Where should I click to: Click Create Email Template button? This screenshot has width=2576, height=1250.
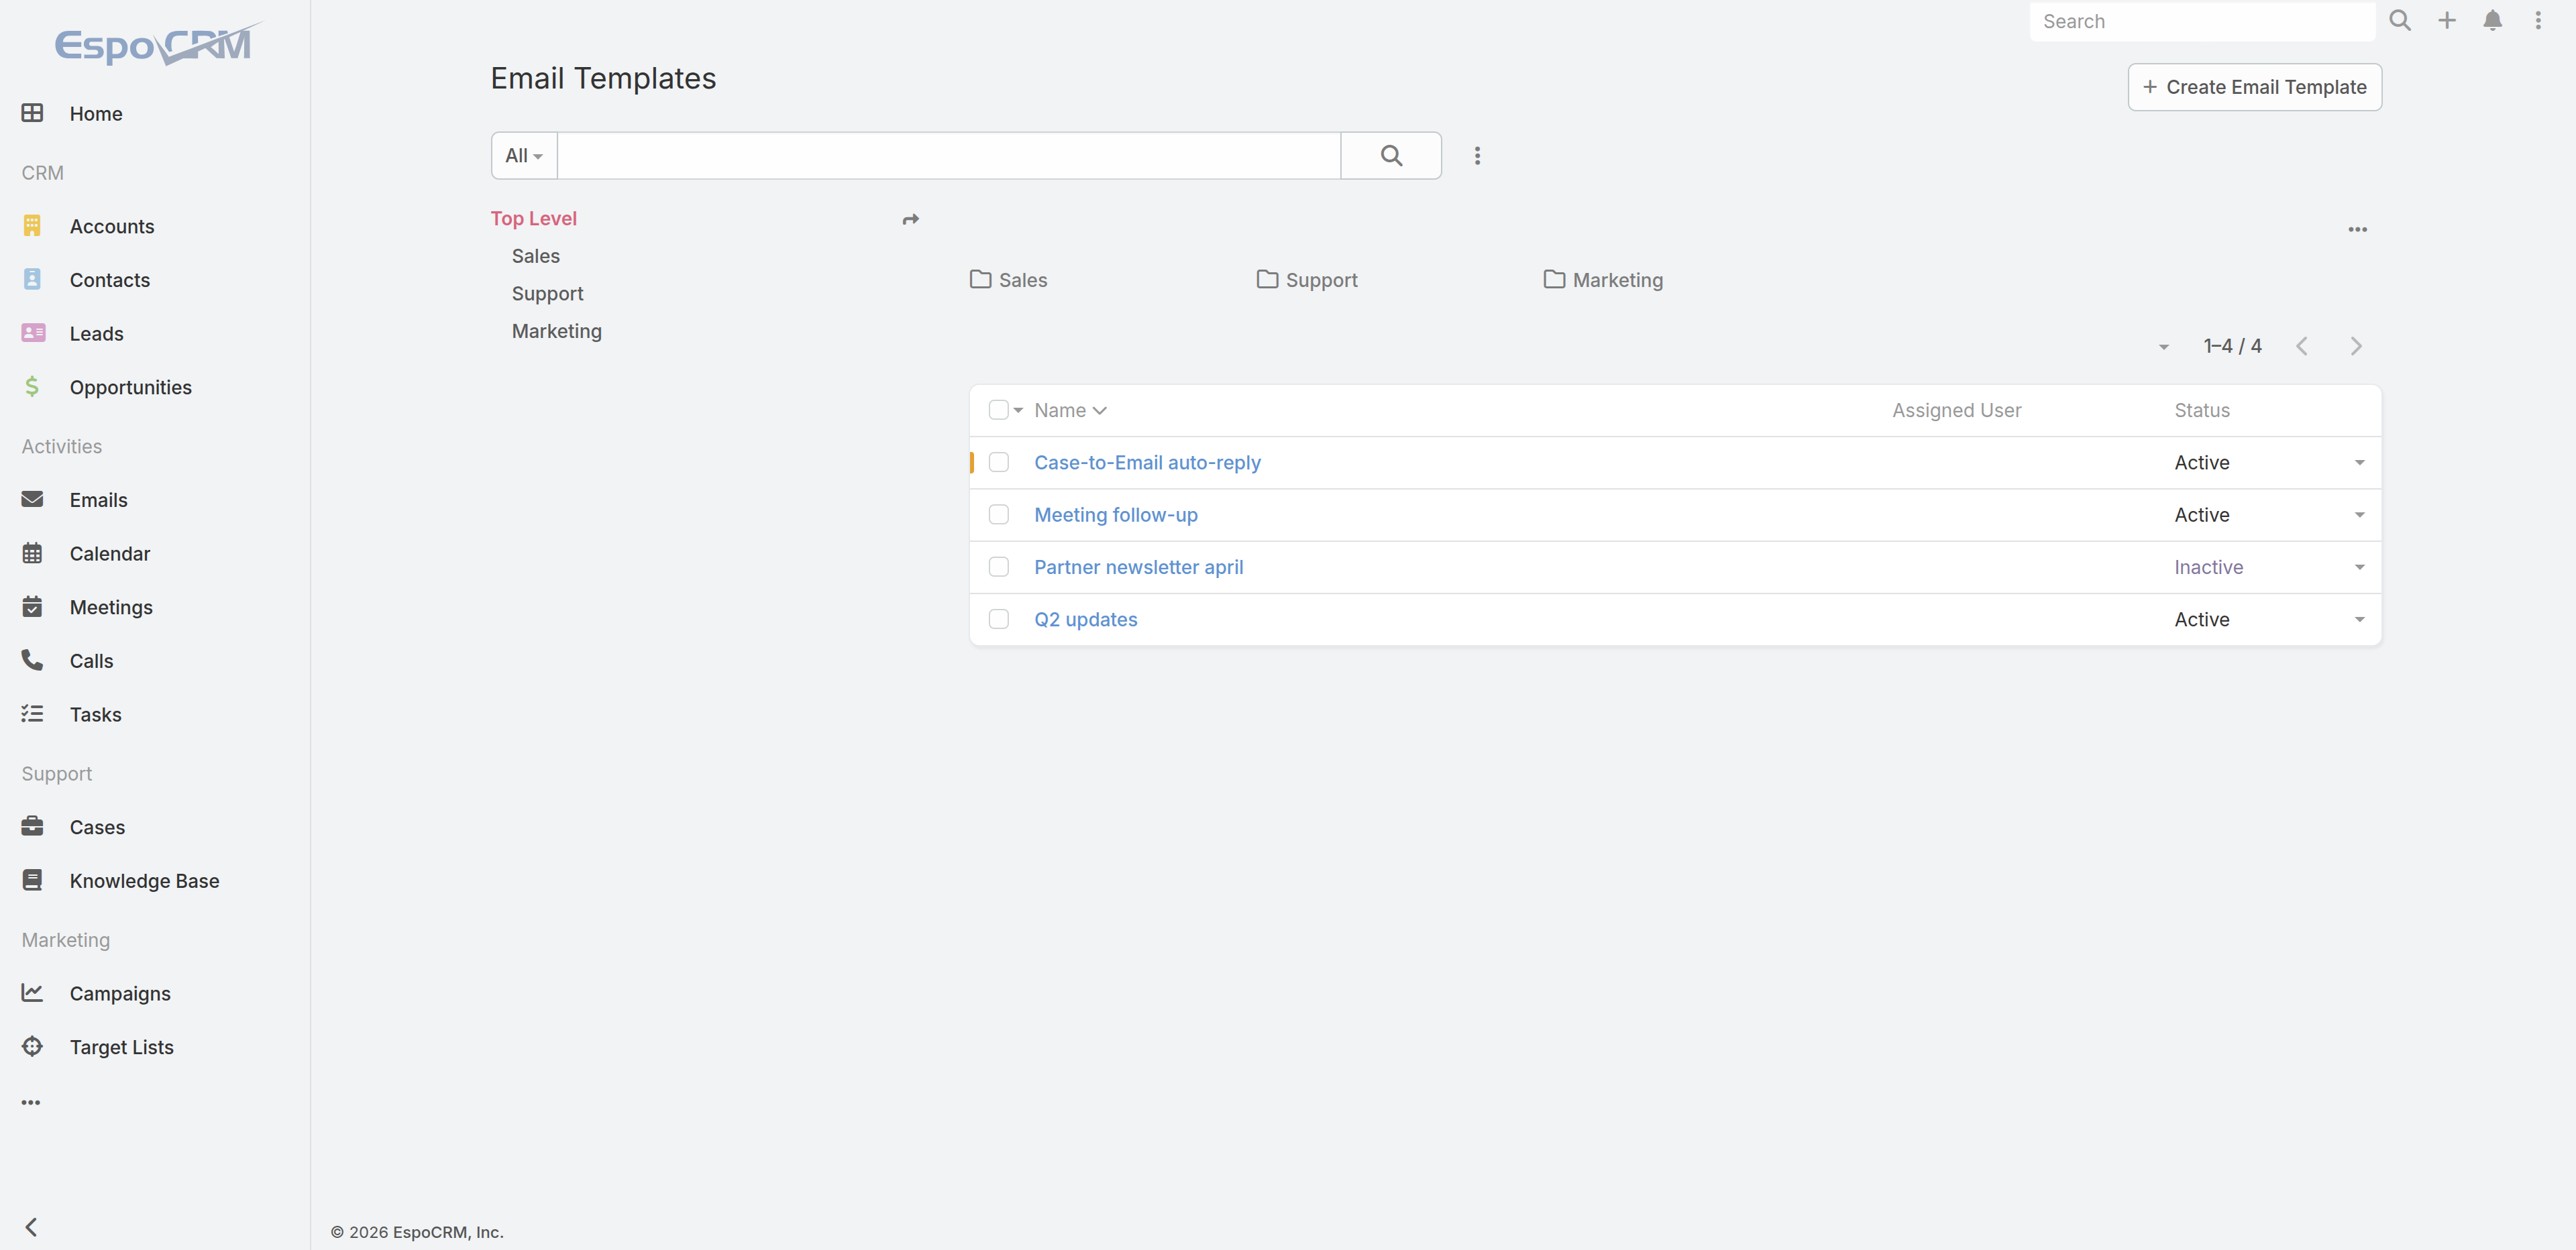[2254, 87]
